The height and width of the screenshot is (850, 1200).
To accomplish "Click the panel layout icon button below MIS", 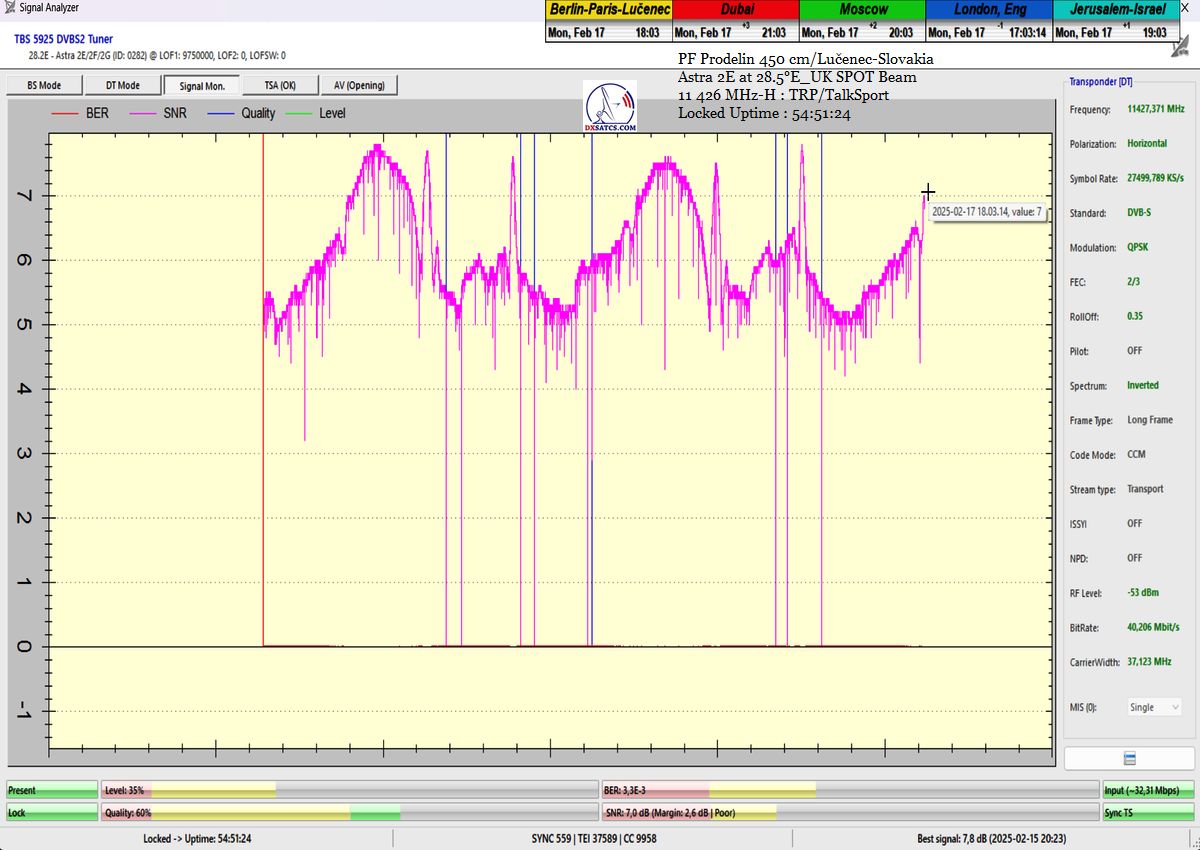I will (x=1129, y=758).
